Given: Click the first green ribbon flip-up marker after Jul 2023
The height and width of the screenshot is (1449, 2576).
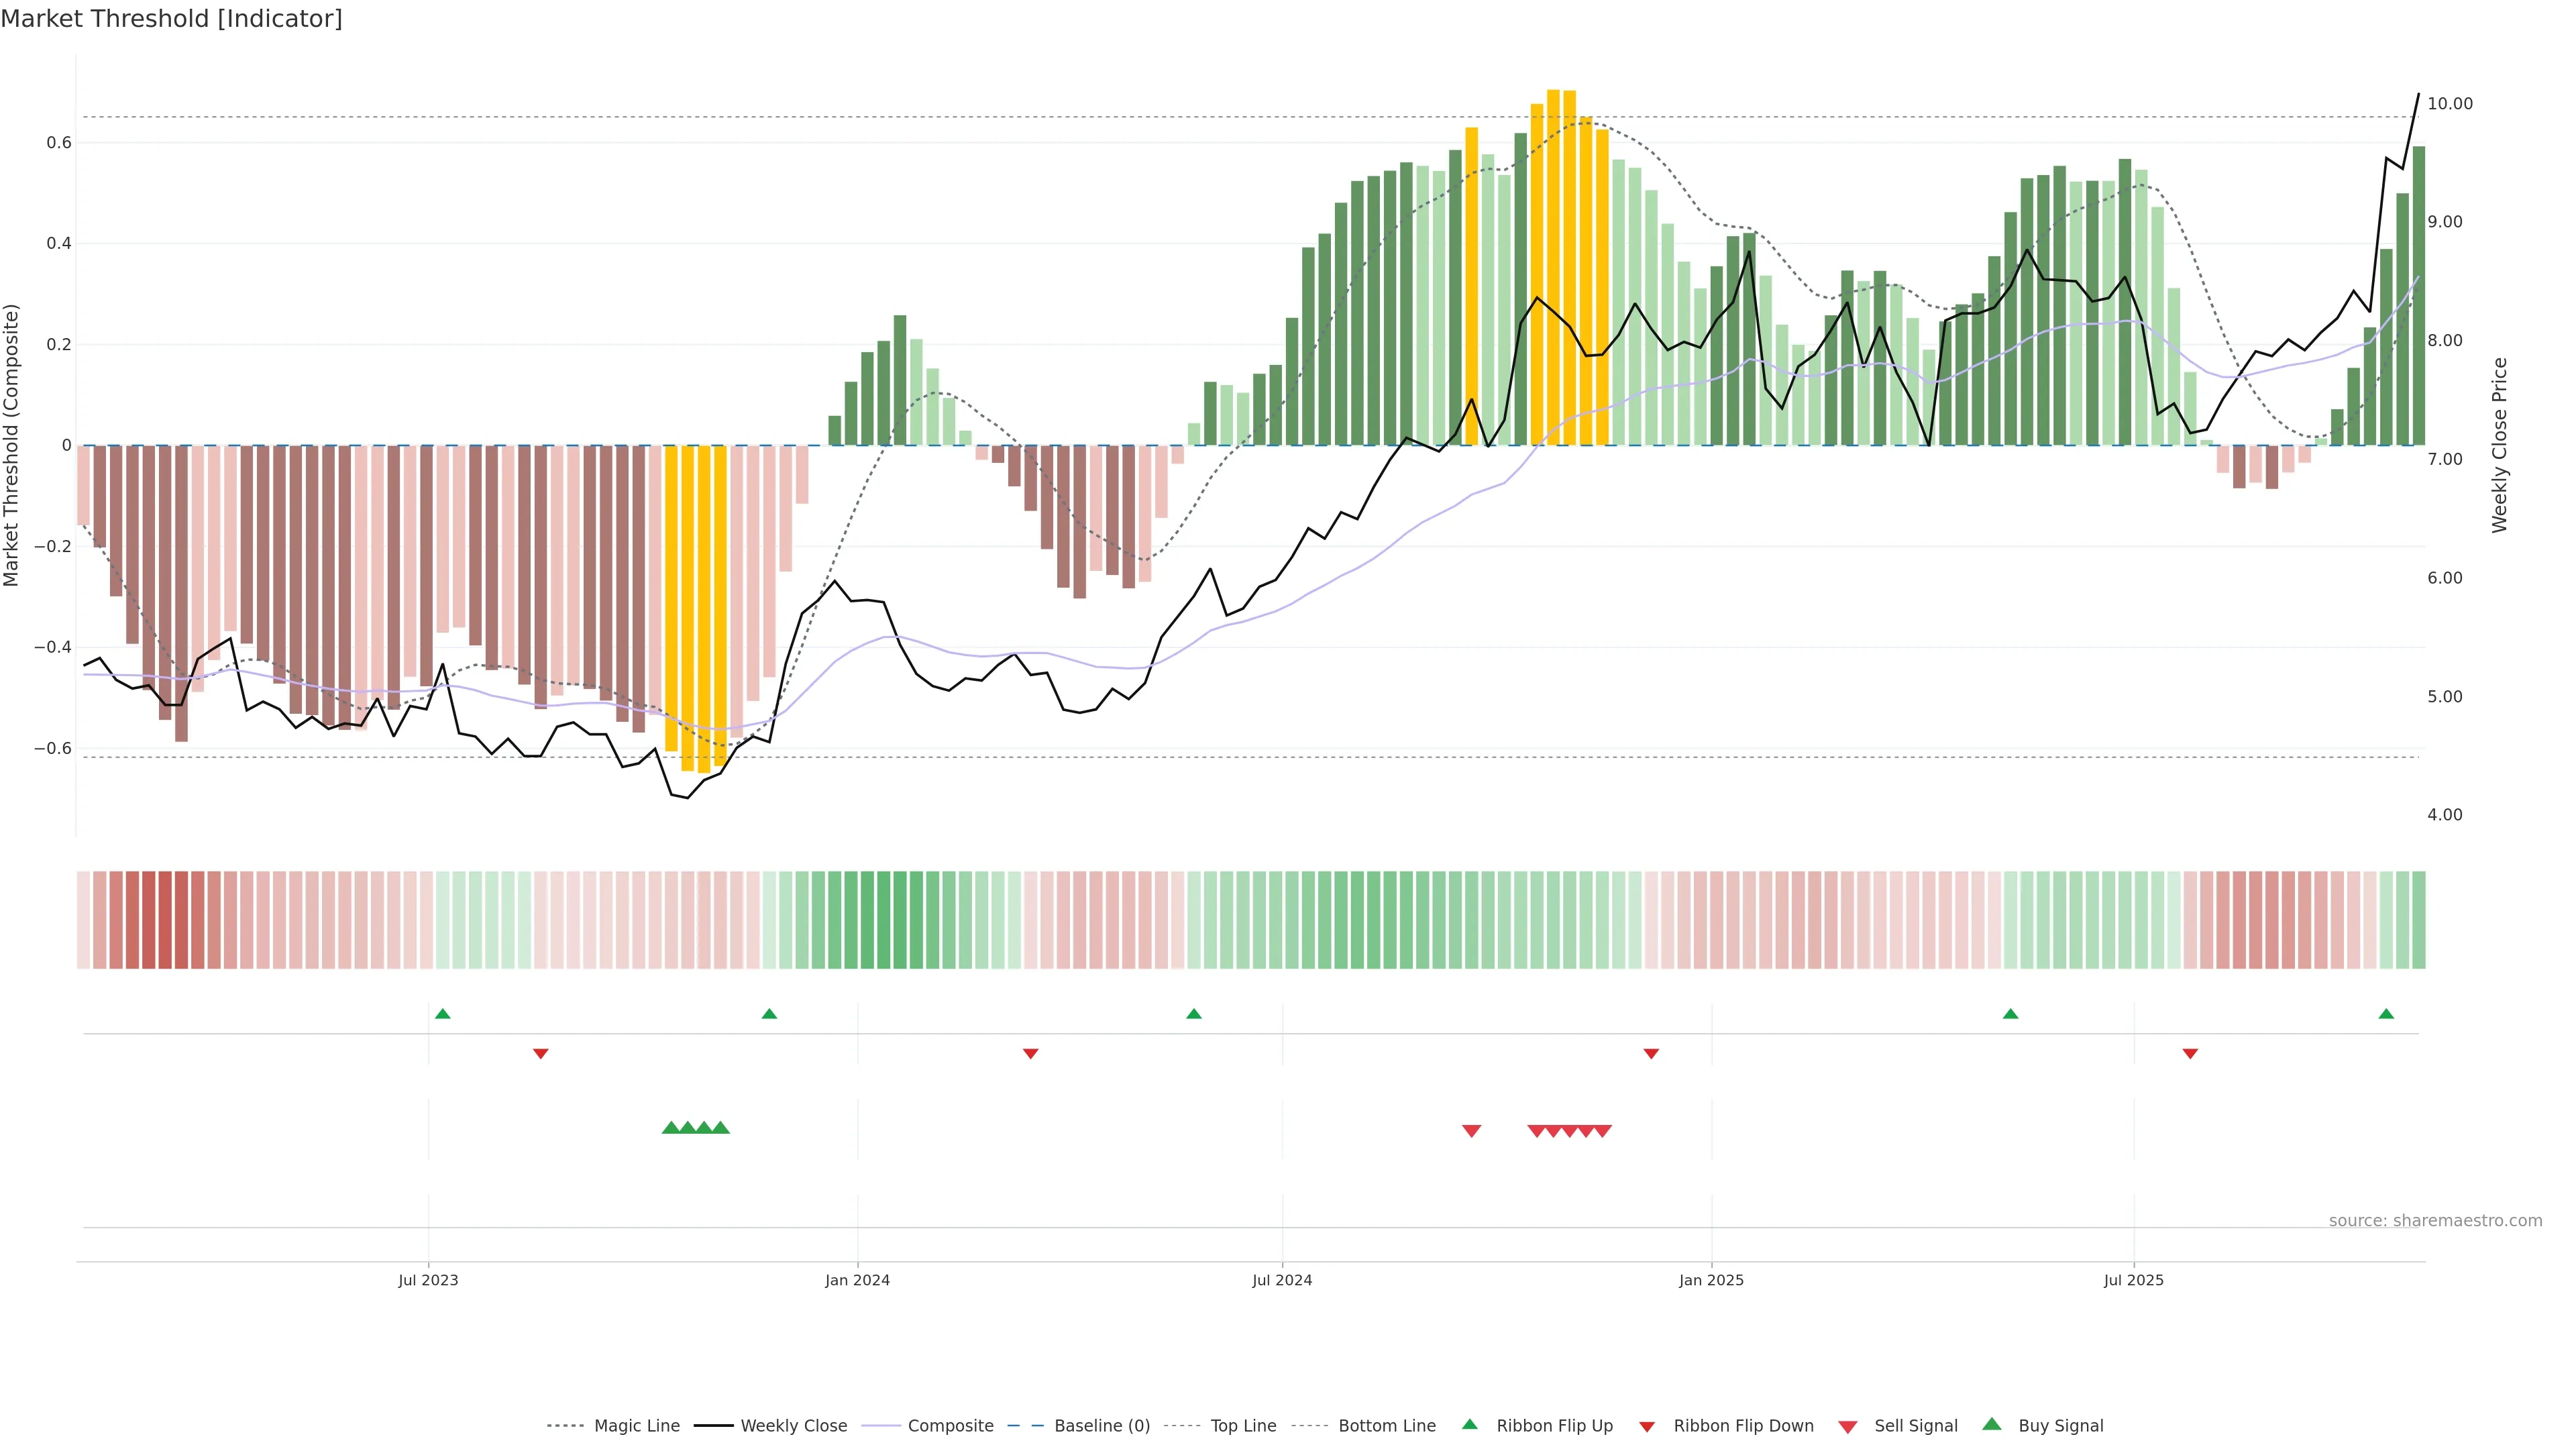Looking at the screenshot, I should 443,1014.
